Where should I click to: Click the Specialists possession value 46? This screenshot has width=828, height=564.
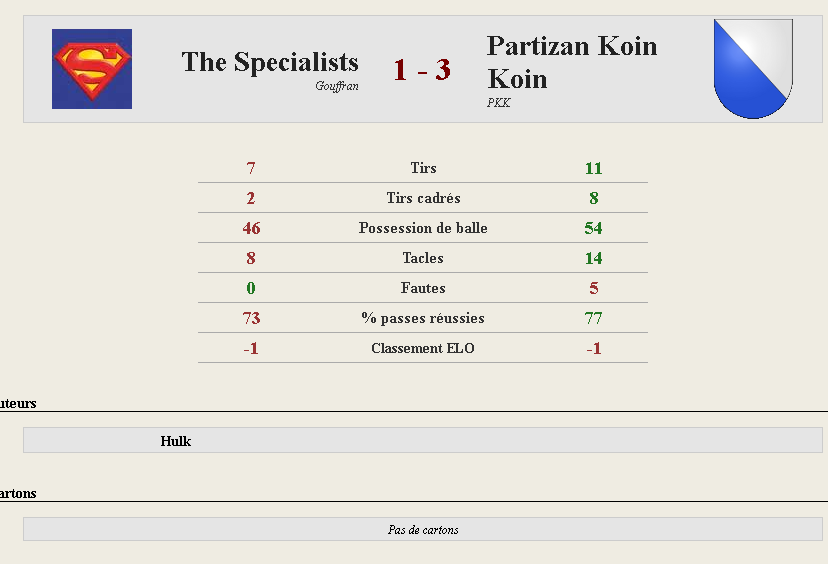click(251, 228)
